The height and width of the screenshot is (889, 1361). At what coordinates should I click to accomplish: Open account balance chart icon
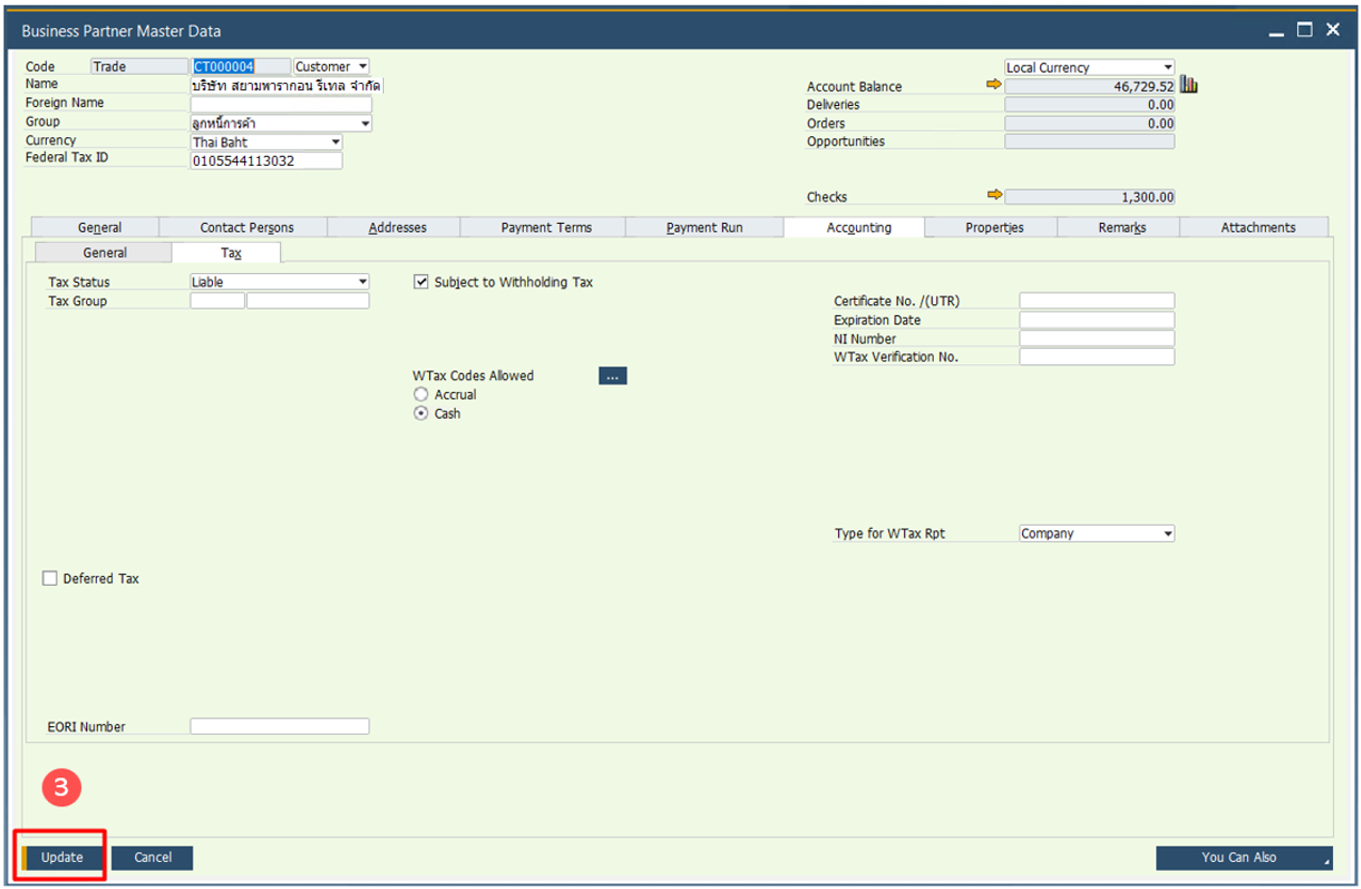coord(1188,86)
